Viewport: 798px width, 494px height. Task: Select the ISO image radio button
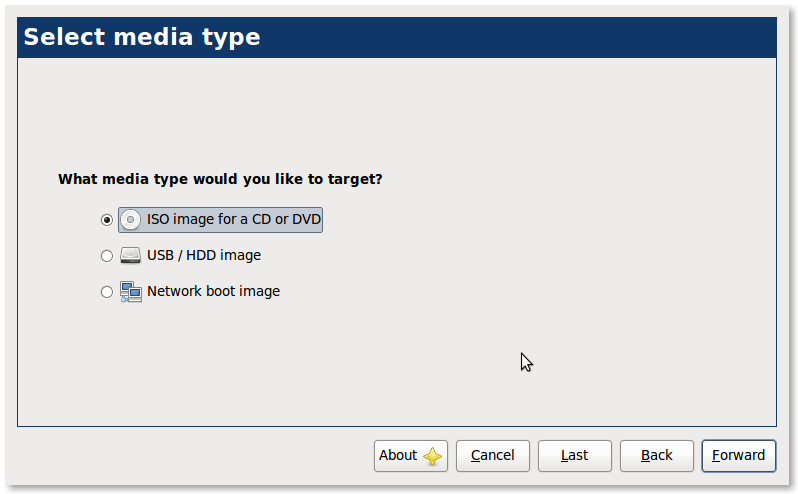(107, 220)
